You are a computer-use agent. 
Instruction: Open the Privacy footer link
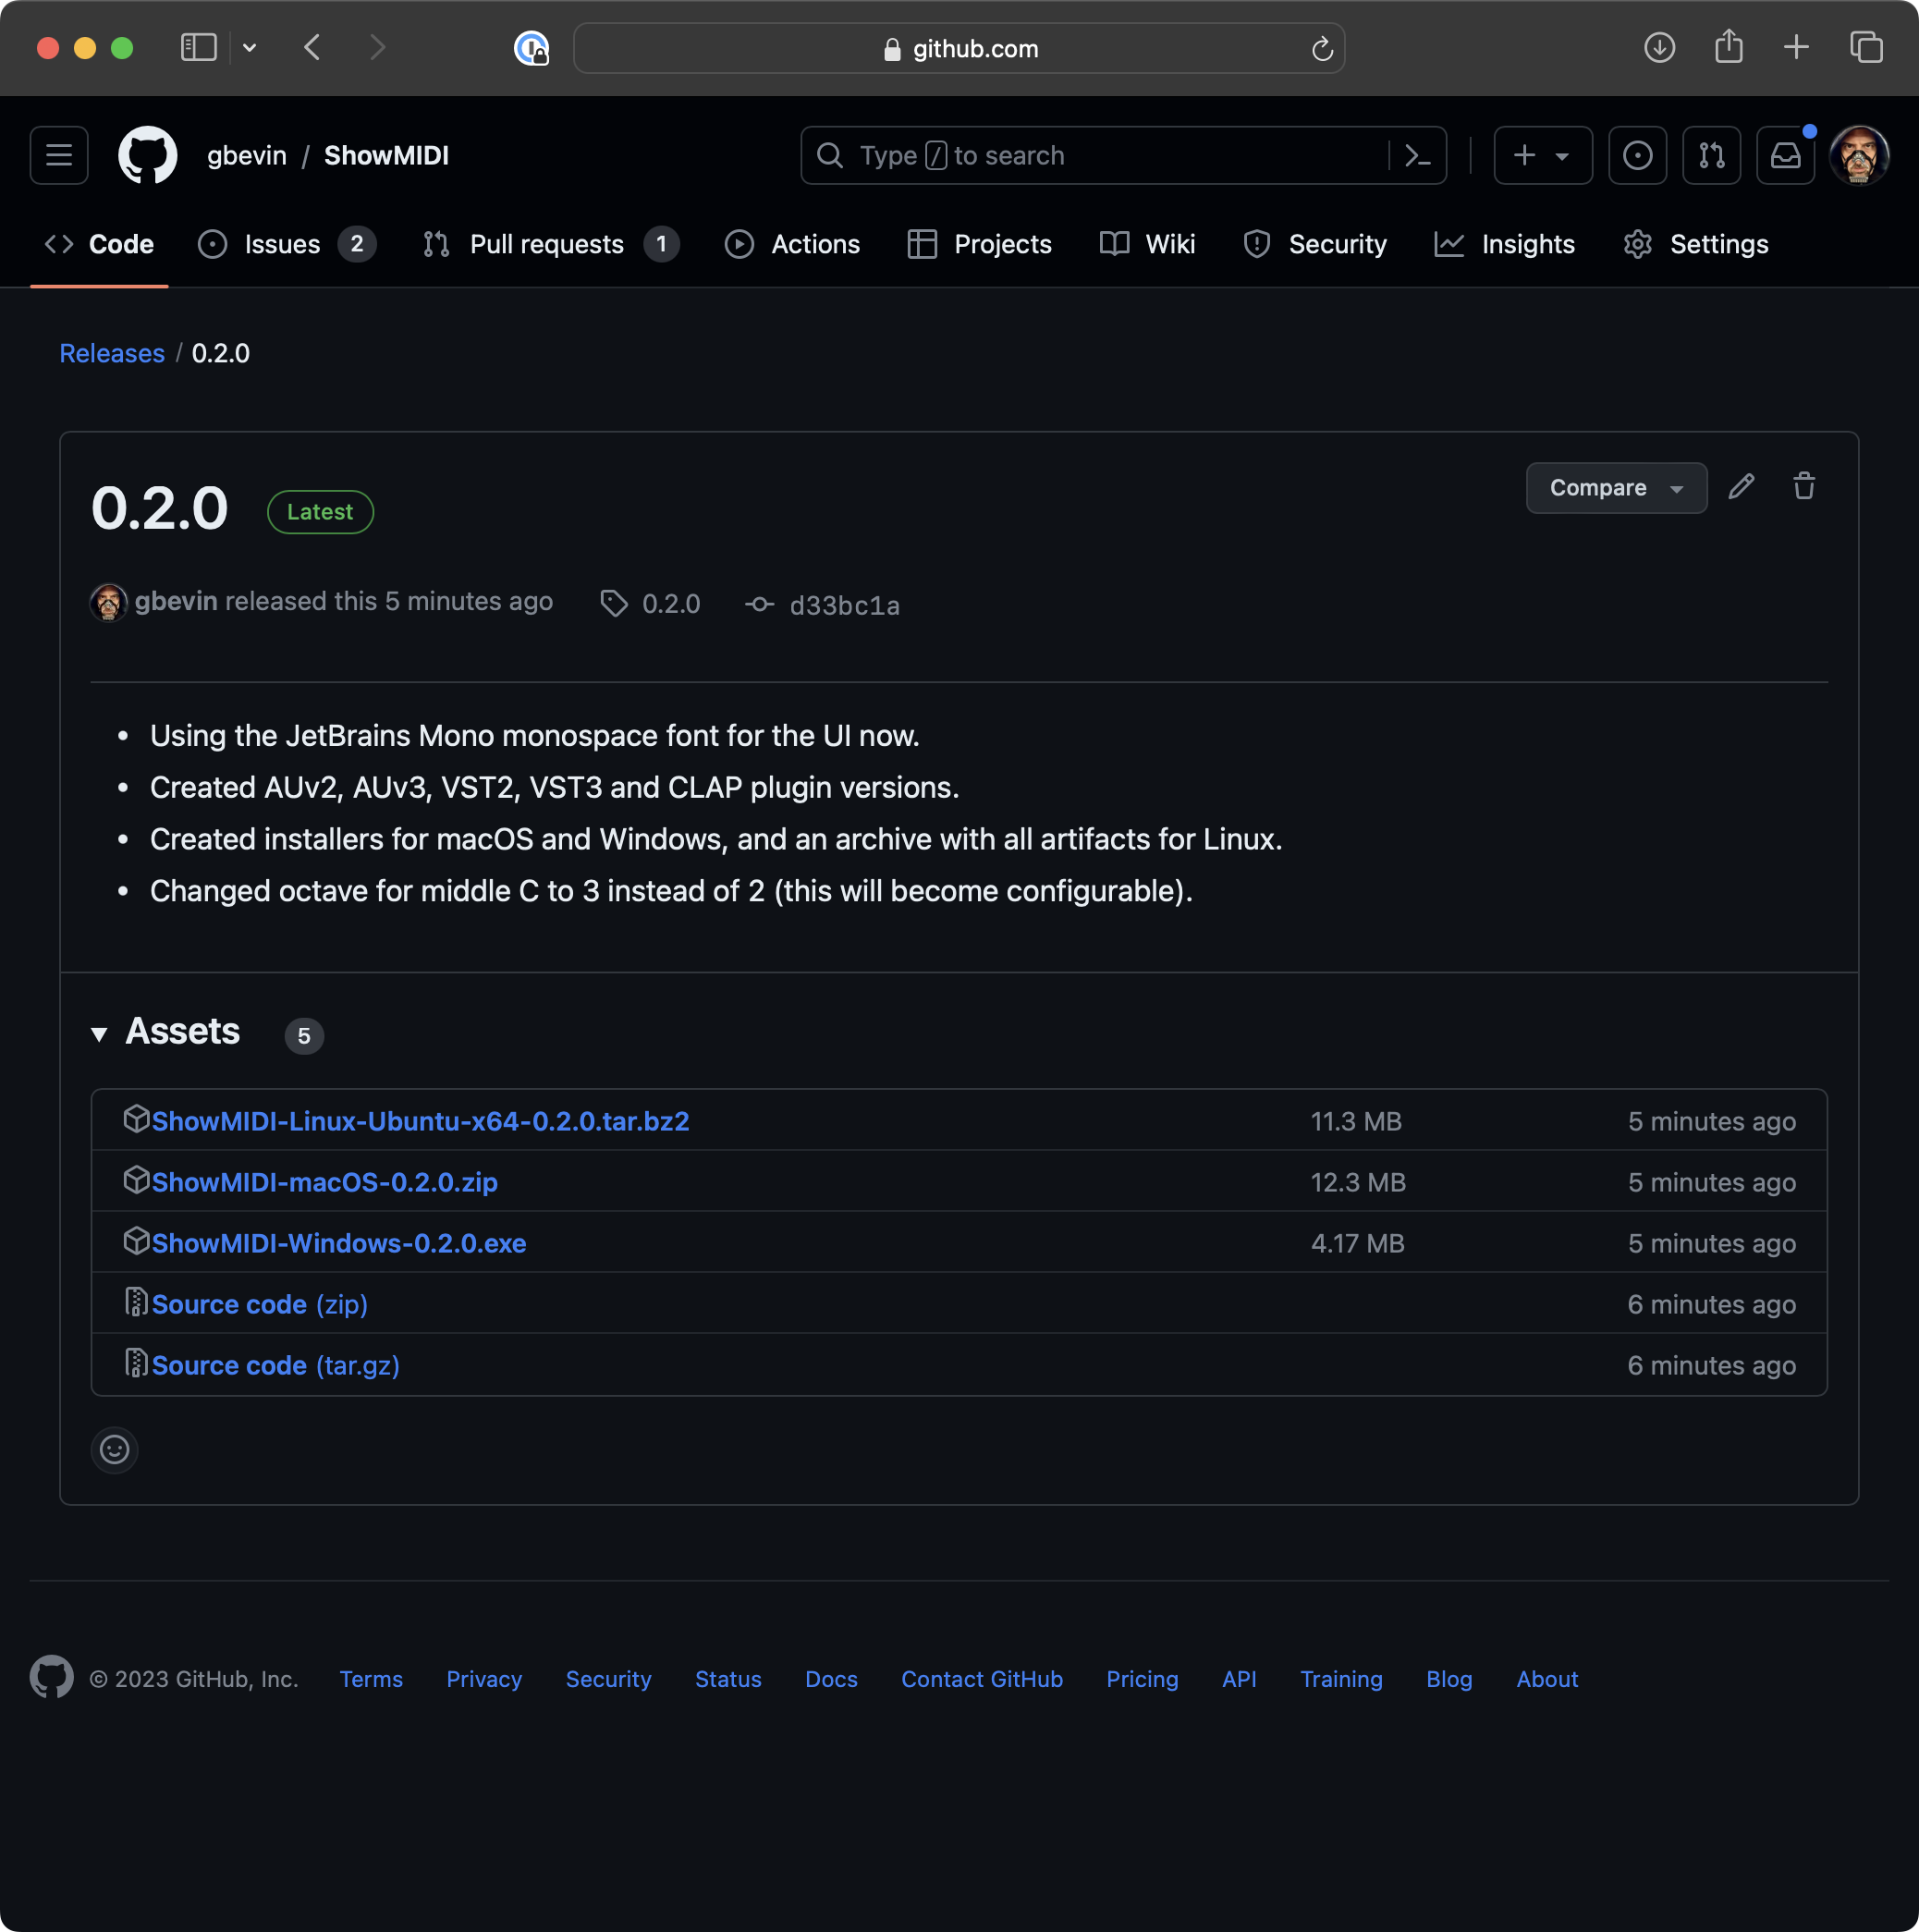tap(484, 1678)
